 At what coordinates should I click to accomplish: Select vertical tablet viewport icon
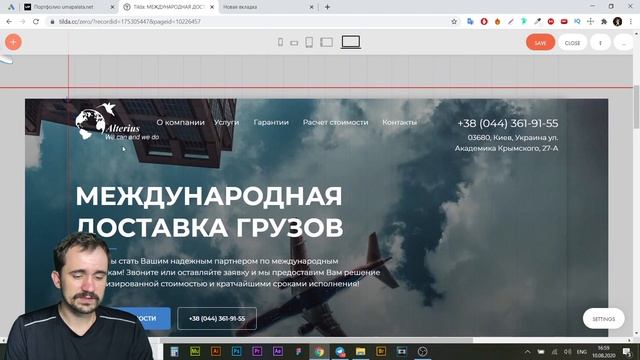(x=309, y=42)
